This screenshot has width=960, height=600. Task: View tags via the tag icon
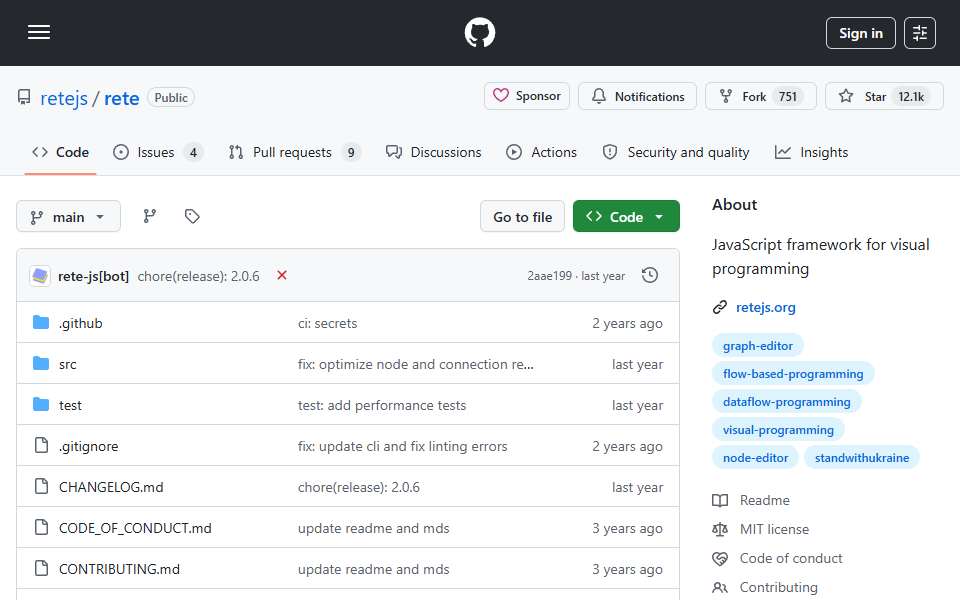point(192,216)
